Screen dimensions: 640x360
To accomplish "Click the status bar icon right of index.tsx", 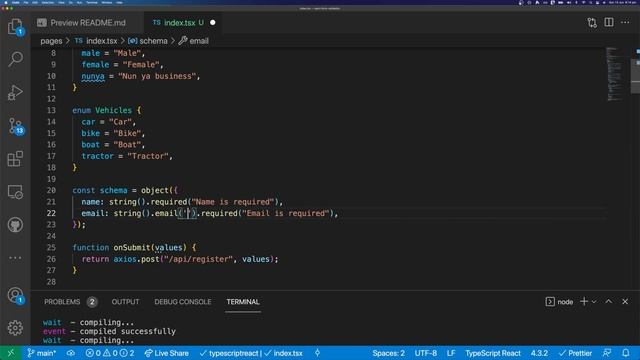I will [318, 353].
